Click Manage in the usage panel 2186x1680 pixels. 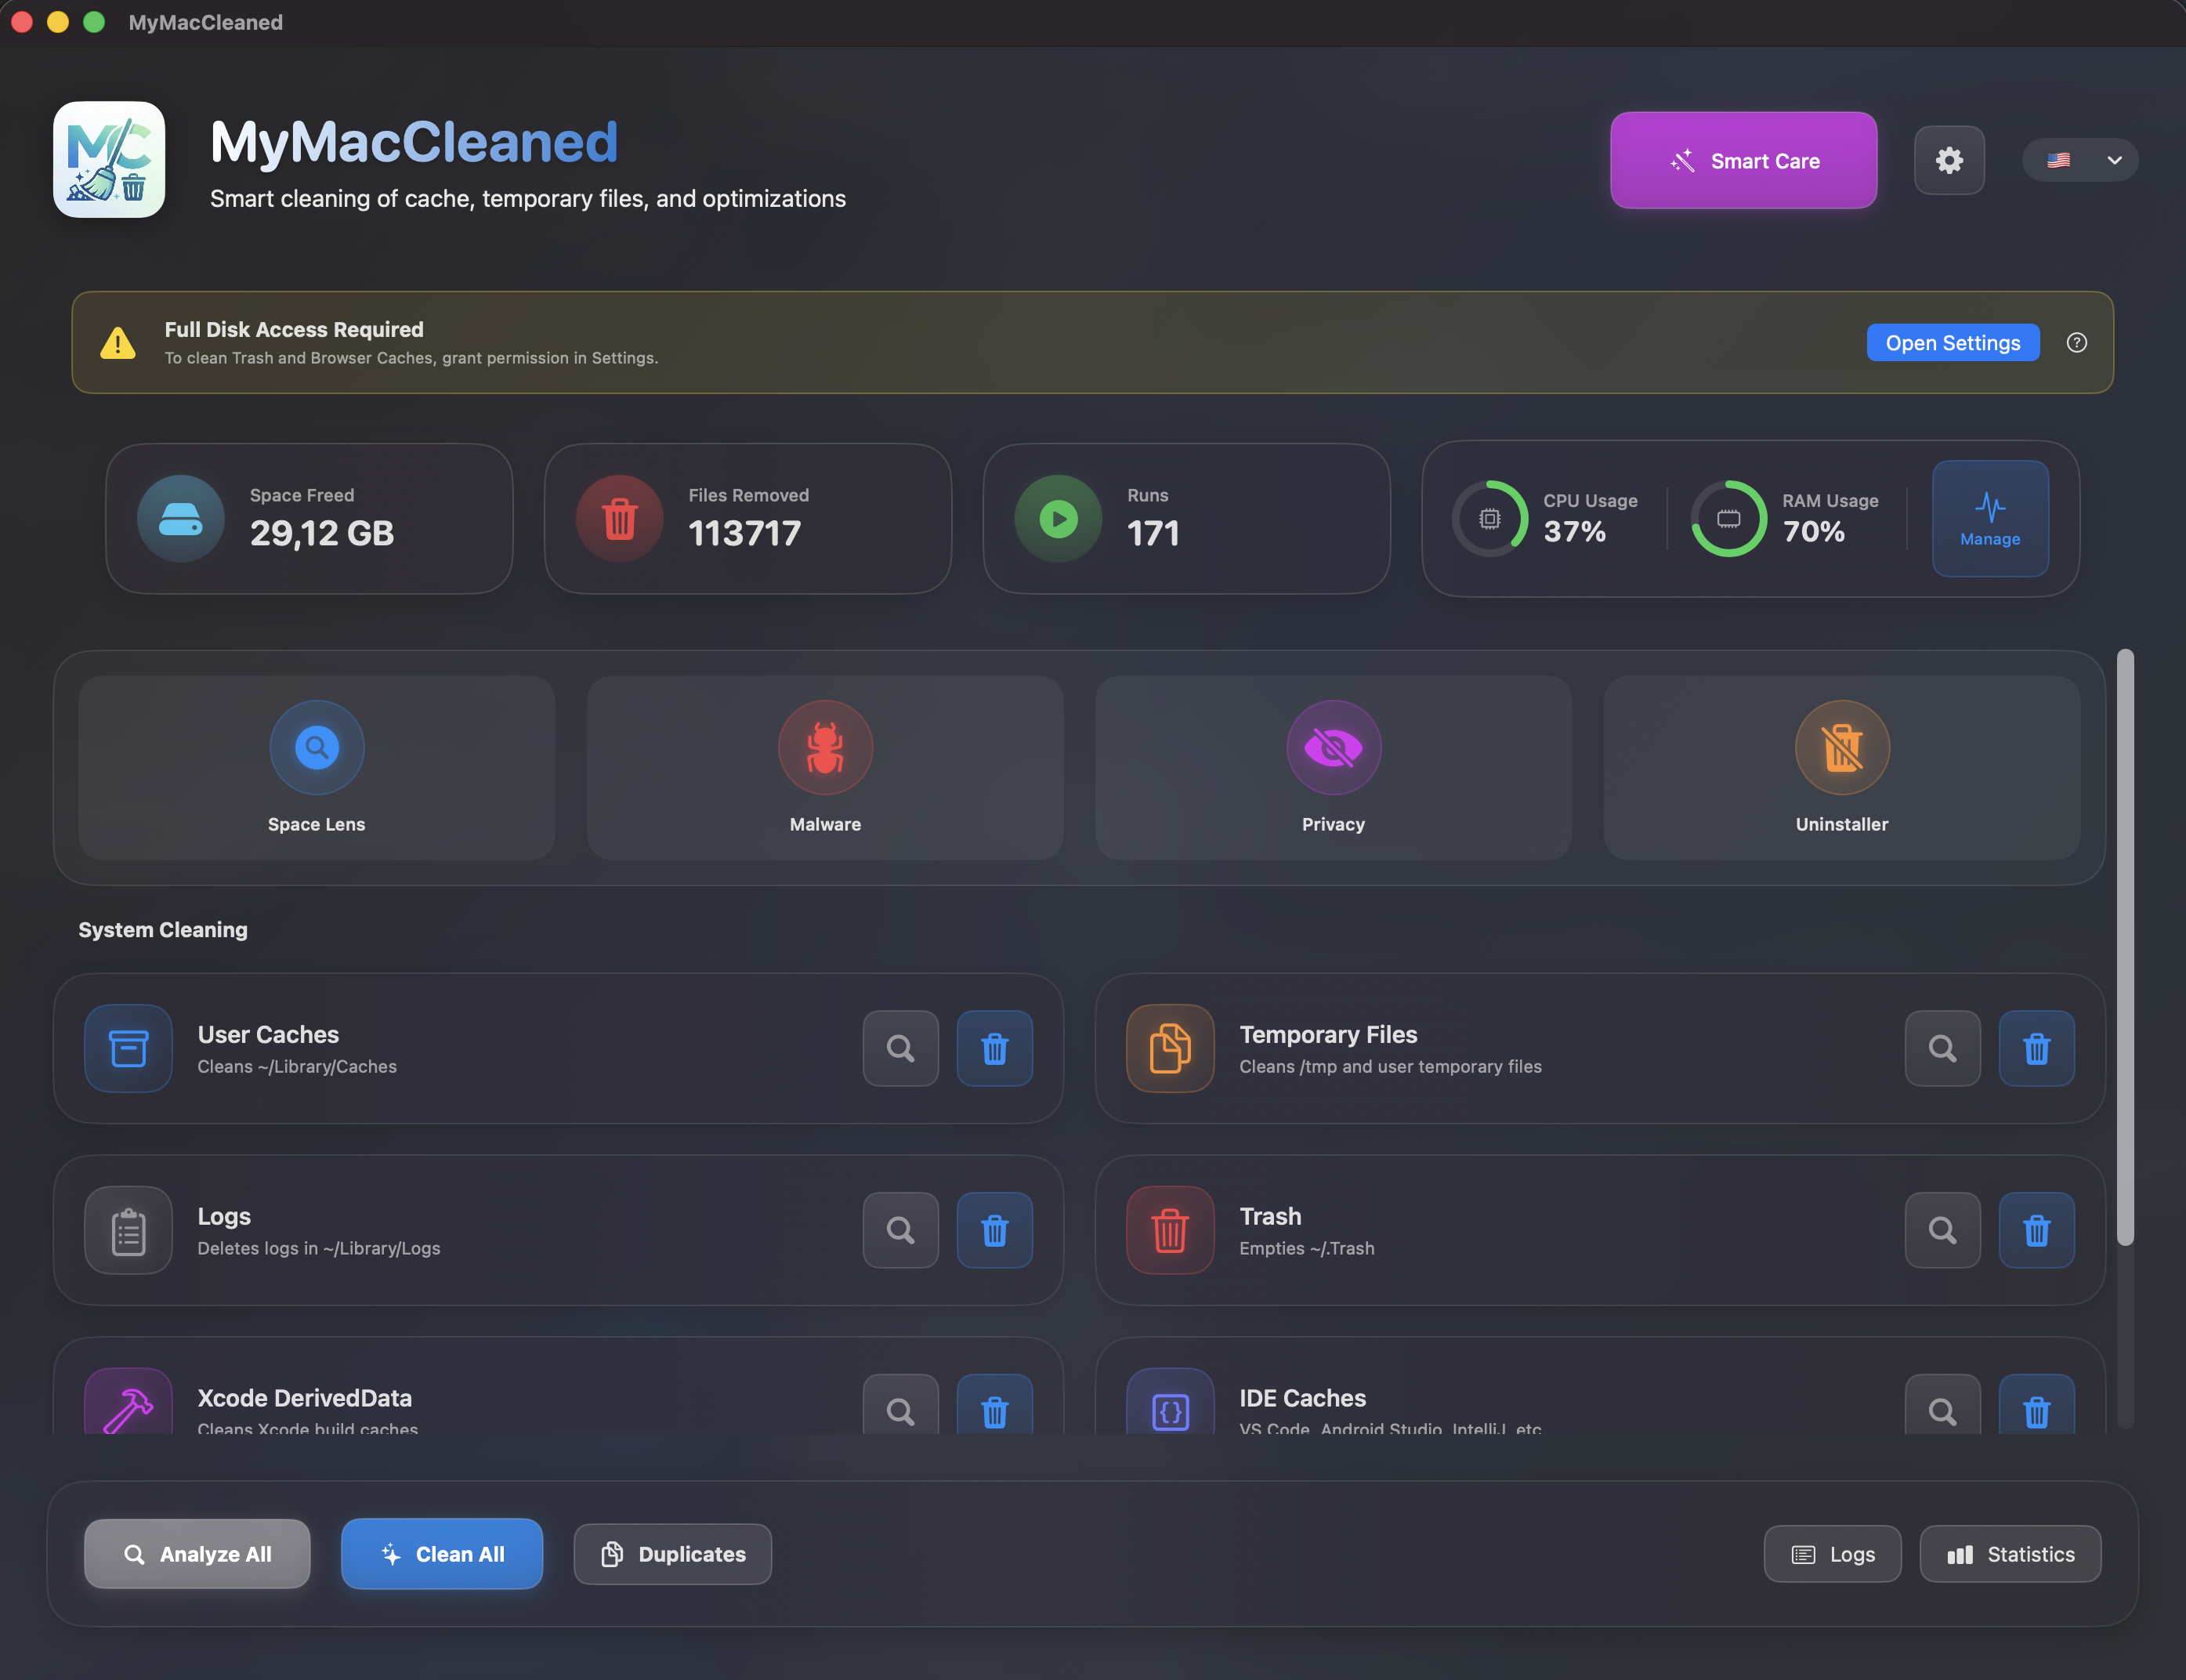click(1990, 518)
